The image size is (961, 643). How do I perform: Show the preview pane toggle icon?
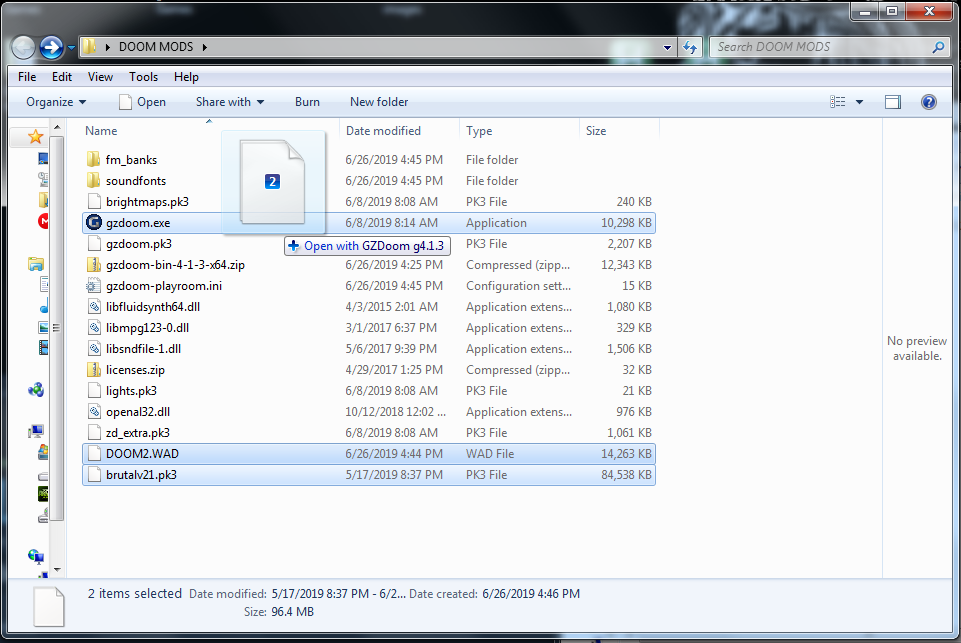893,102
